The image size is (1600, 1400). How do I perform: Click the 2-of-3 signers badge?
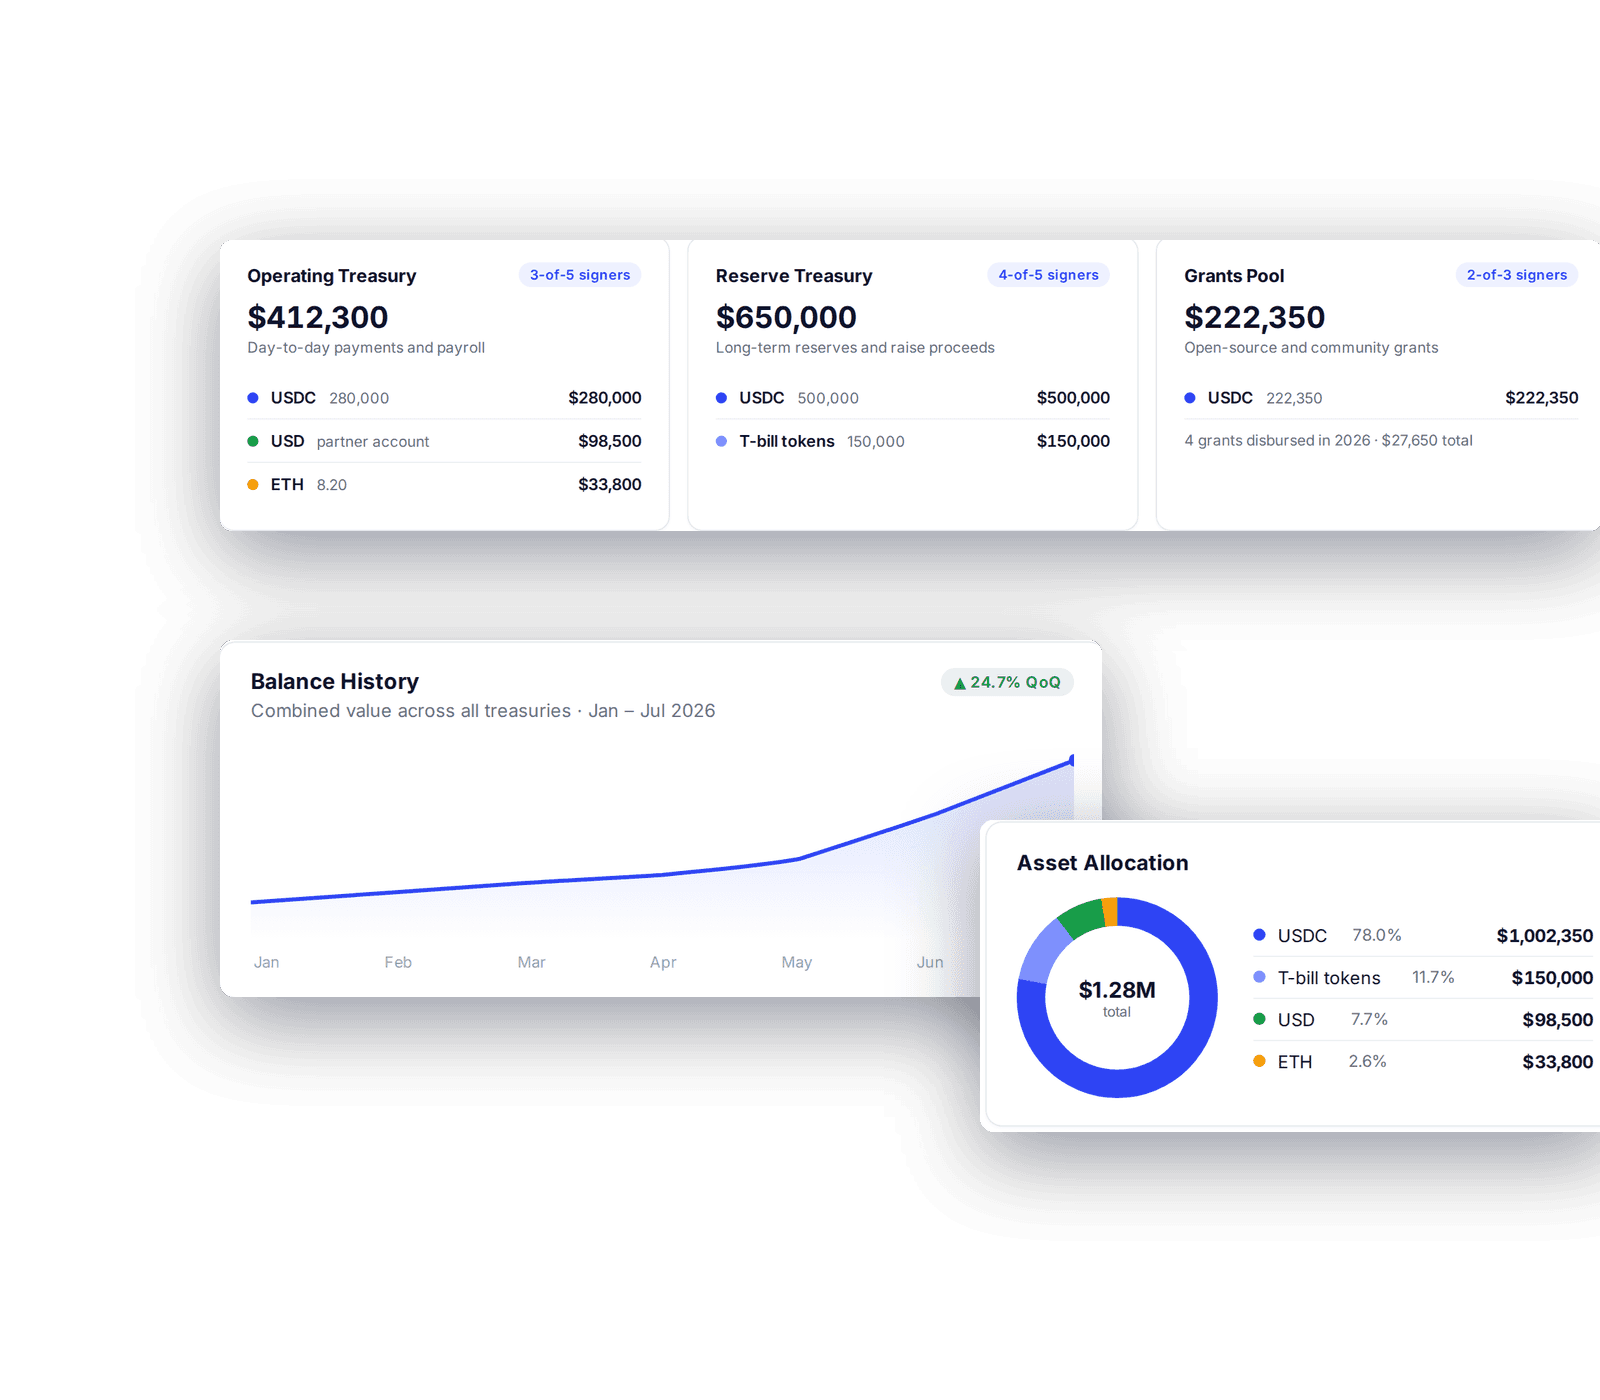click(x=1516, y=275)
